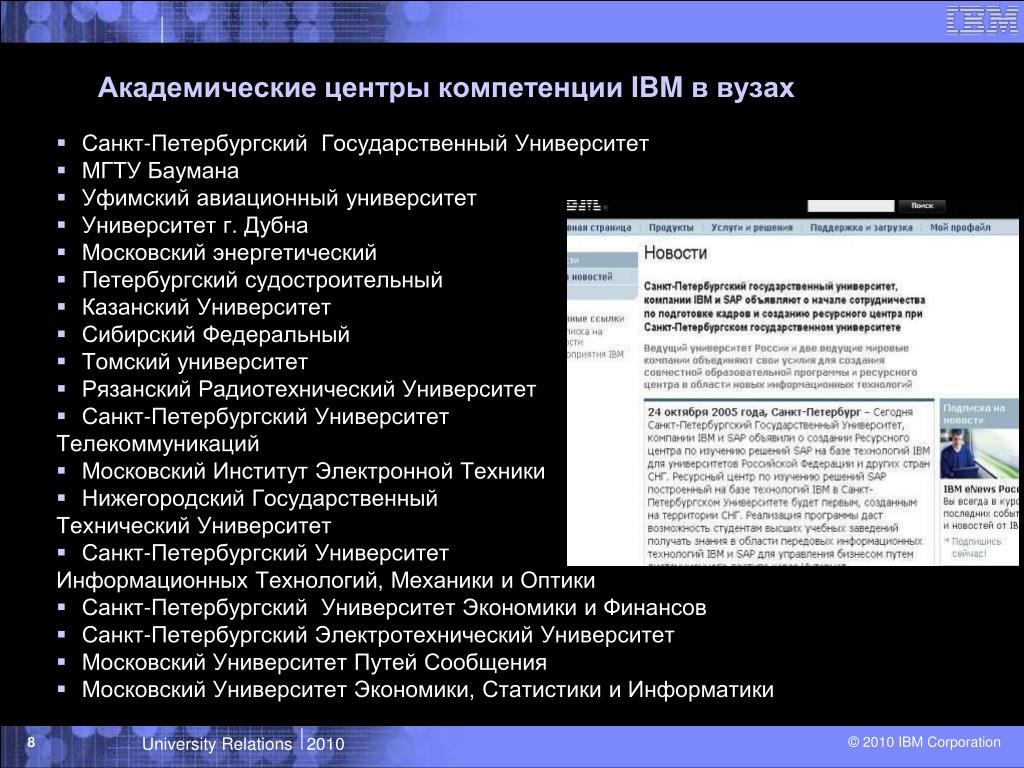Click the news headline about SAP cooperation
The width and height of the screenshot is (1024, 768).
tap(784, 306)
